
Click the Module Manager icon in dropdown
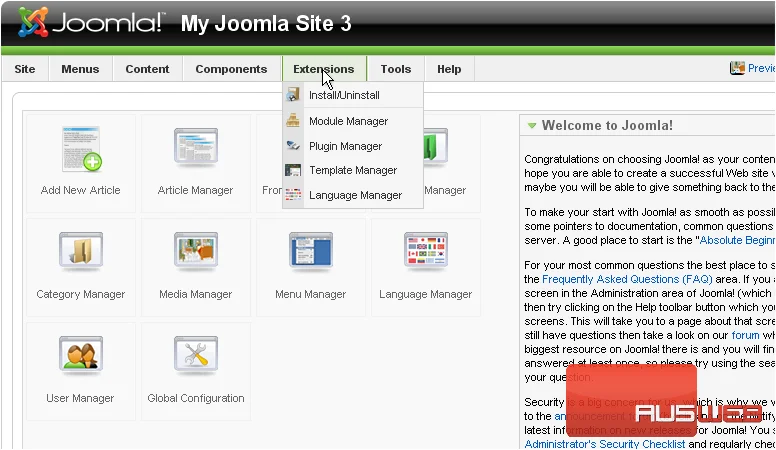(x=293, y=120)
